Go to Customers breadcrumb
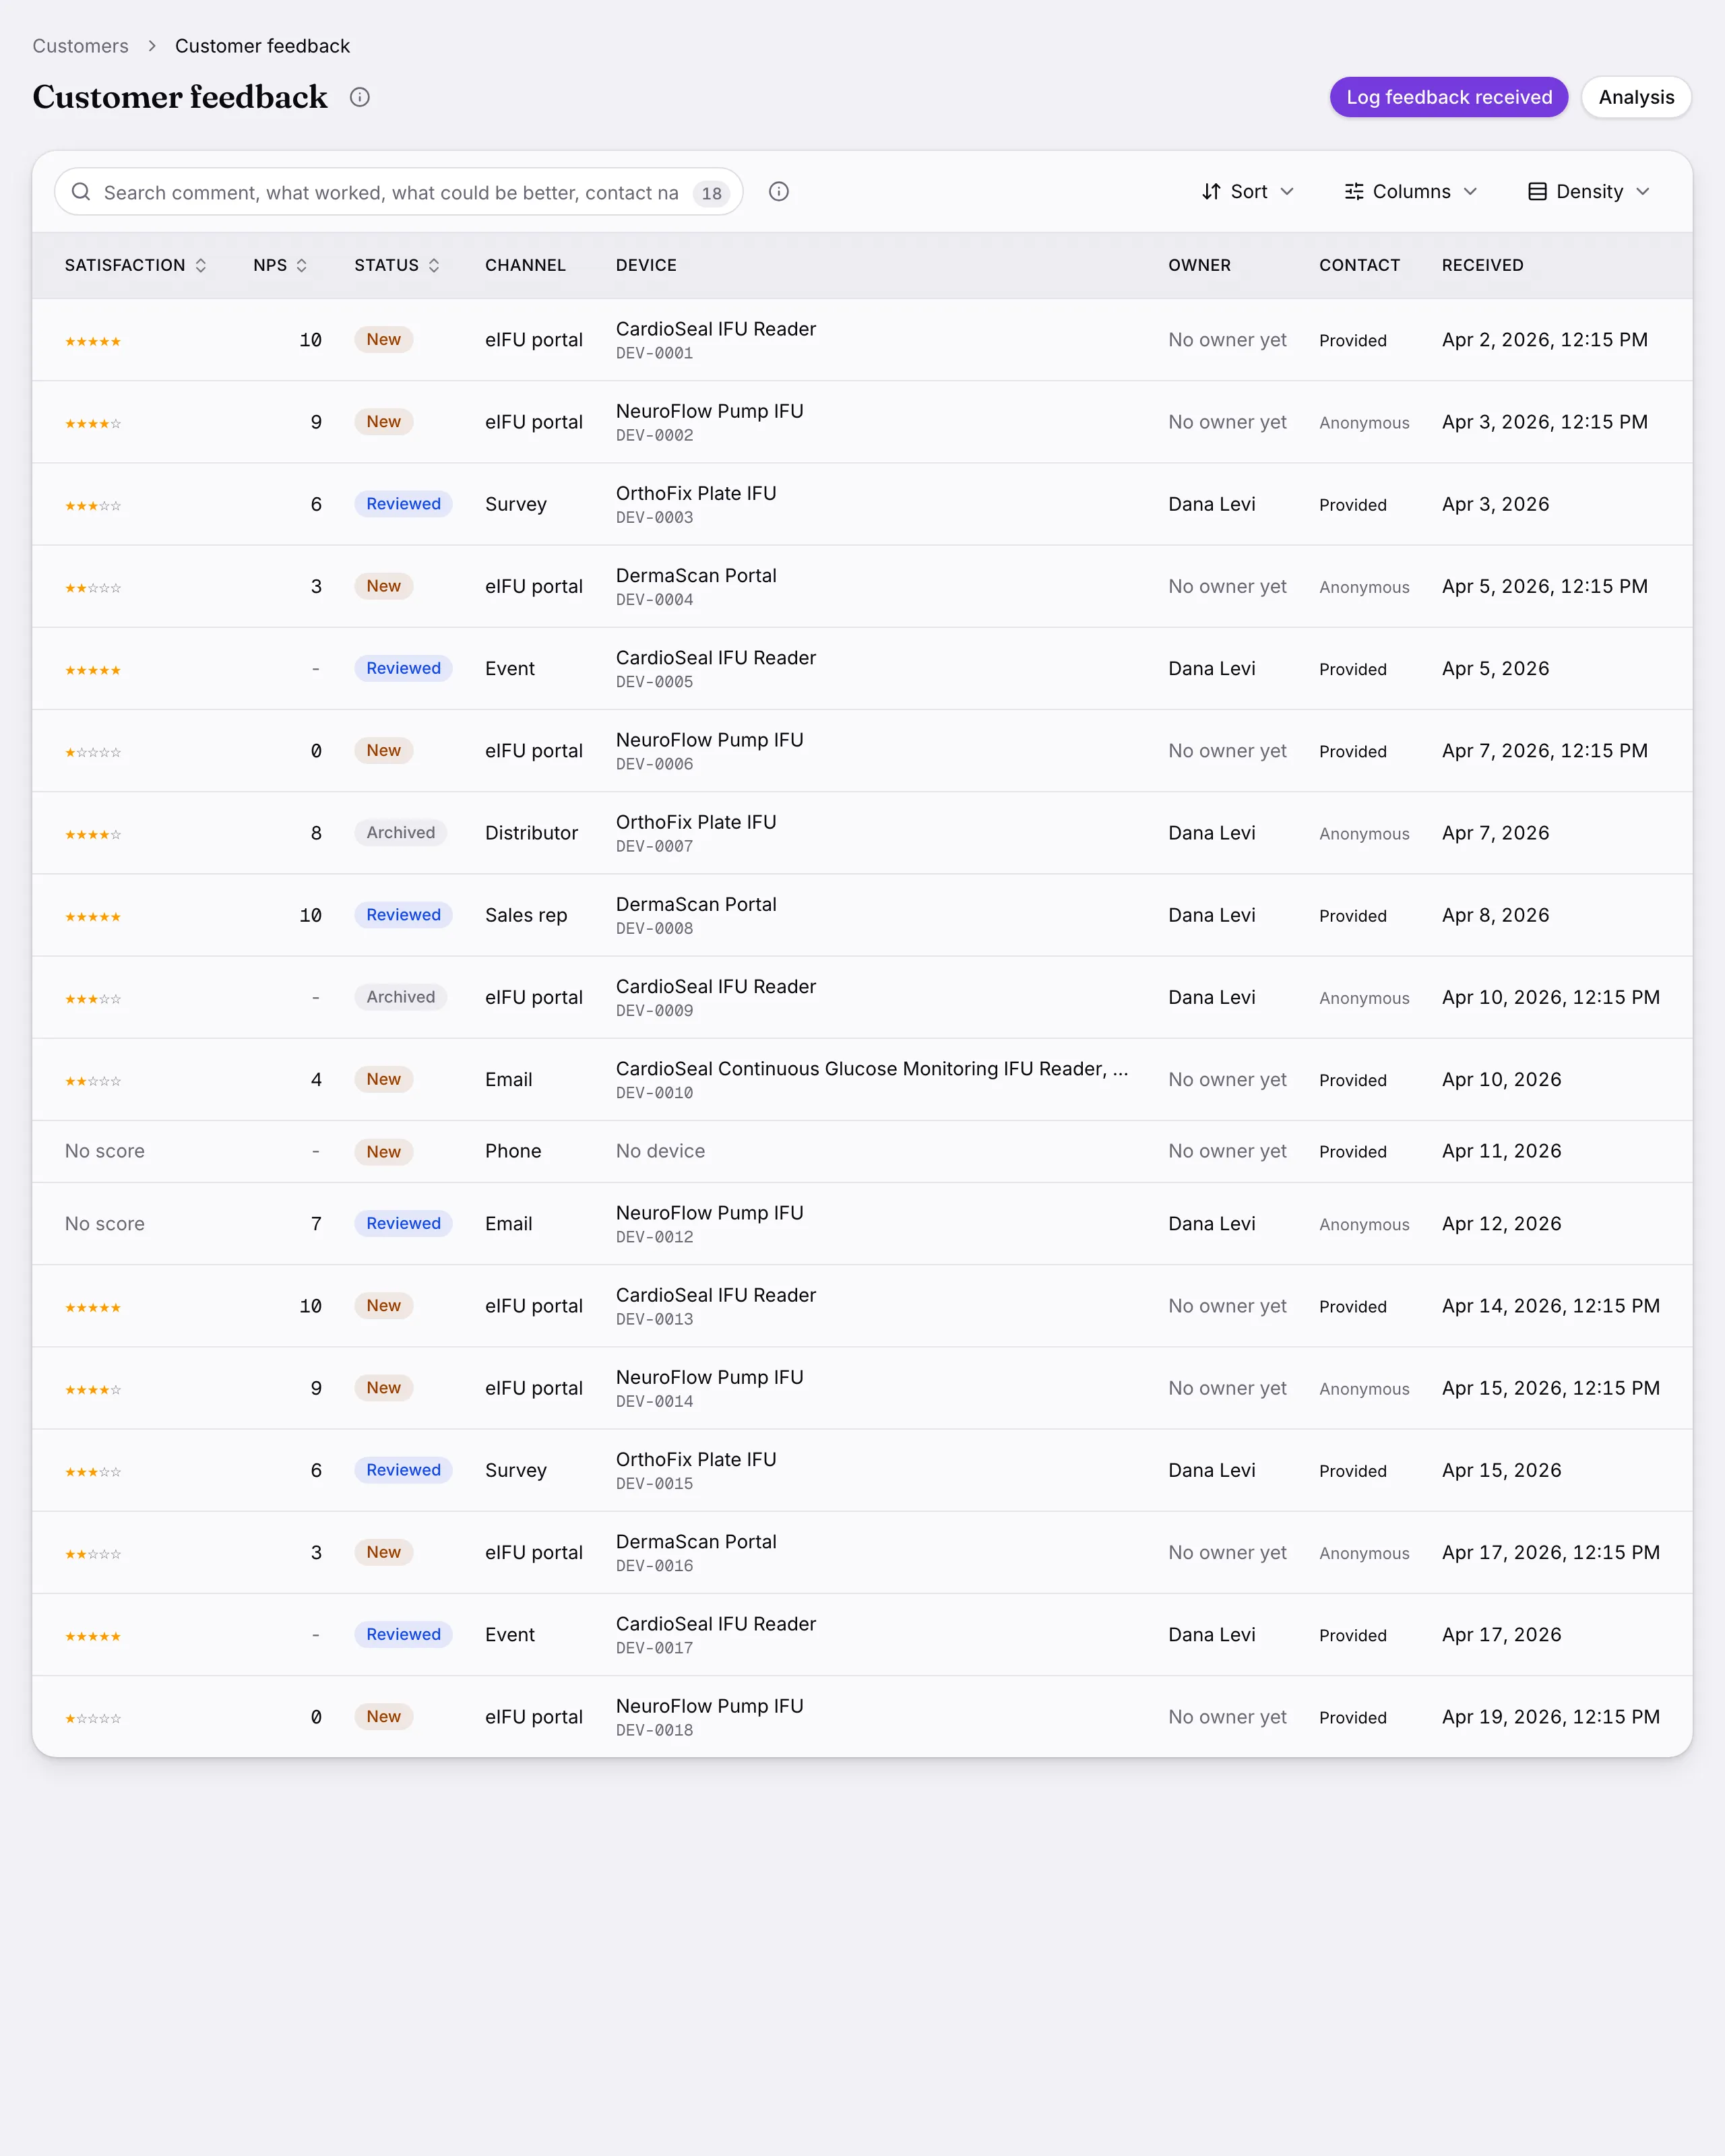Image resolution: width=1725 pixels, height=2156 pixels. click(80, 46)
